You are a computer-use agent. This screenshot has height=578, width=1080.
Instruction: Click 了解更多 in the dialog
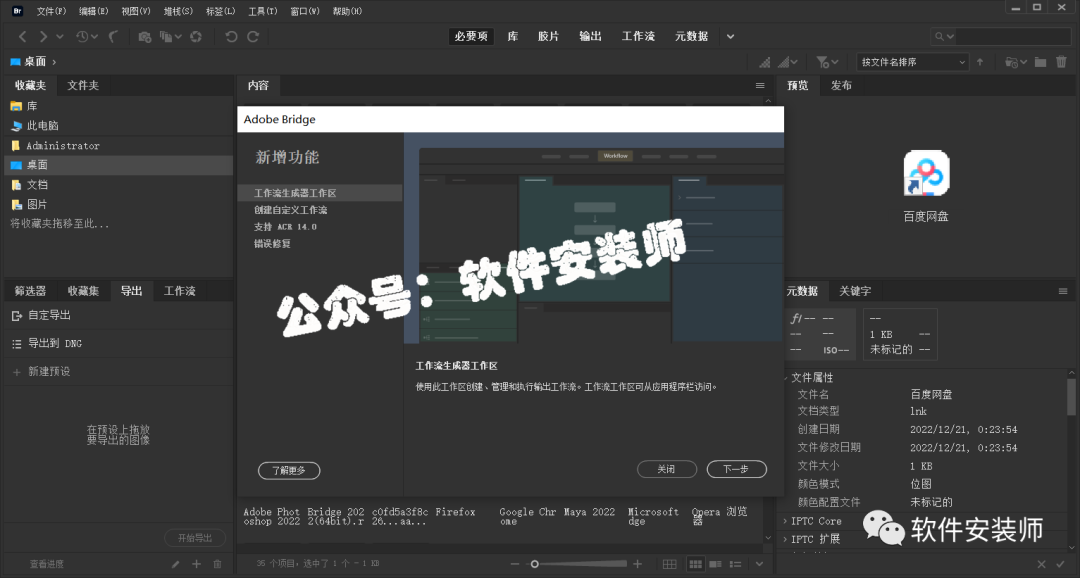[x=289, y=471]
